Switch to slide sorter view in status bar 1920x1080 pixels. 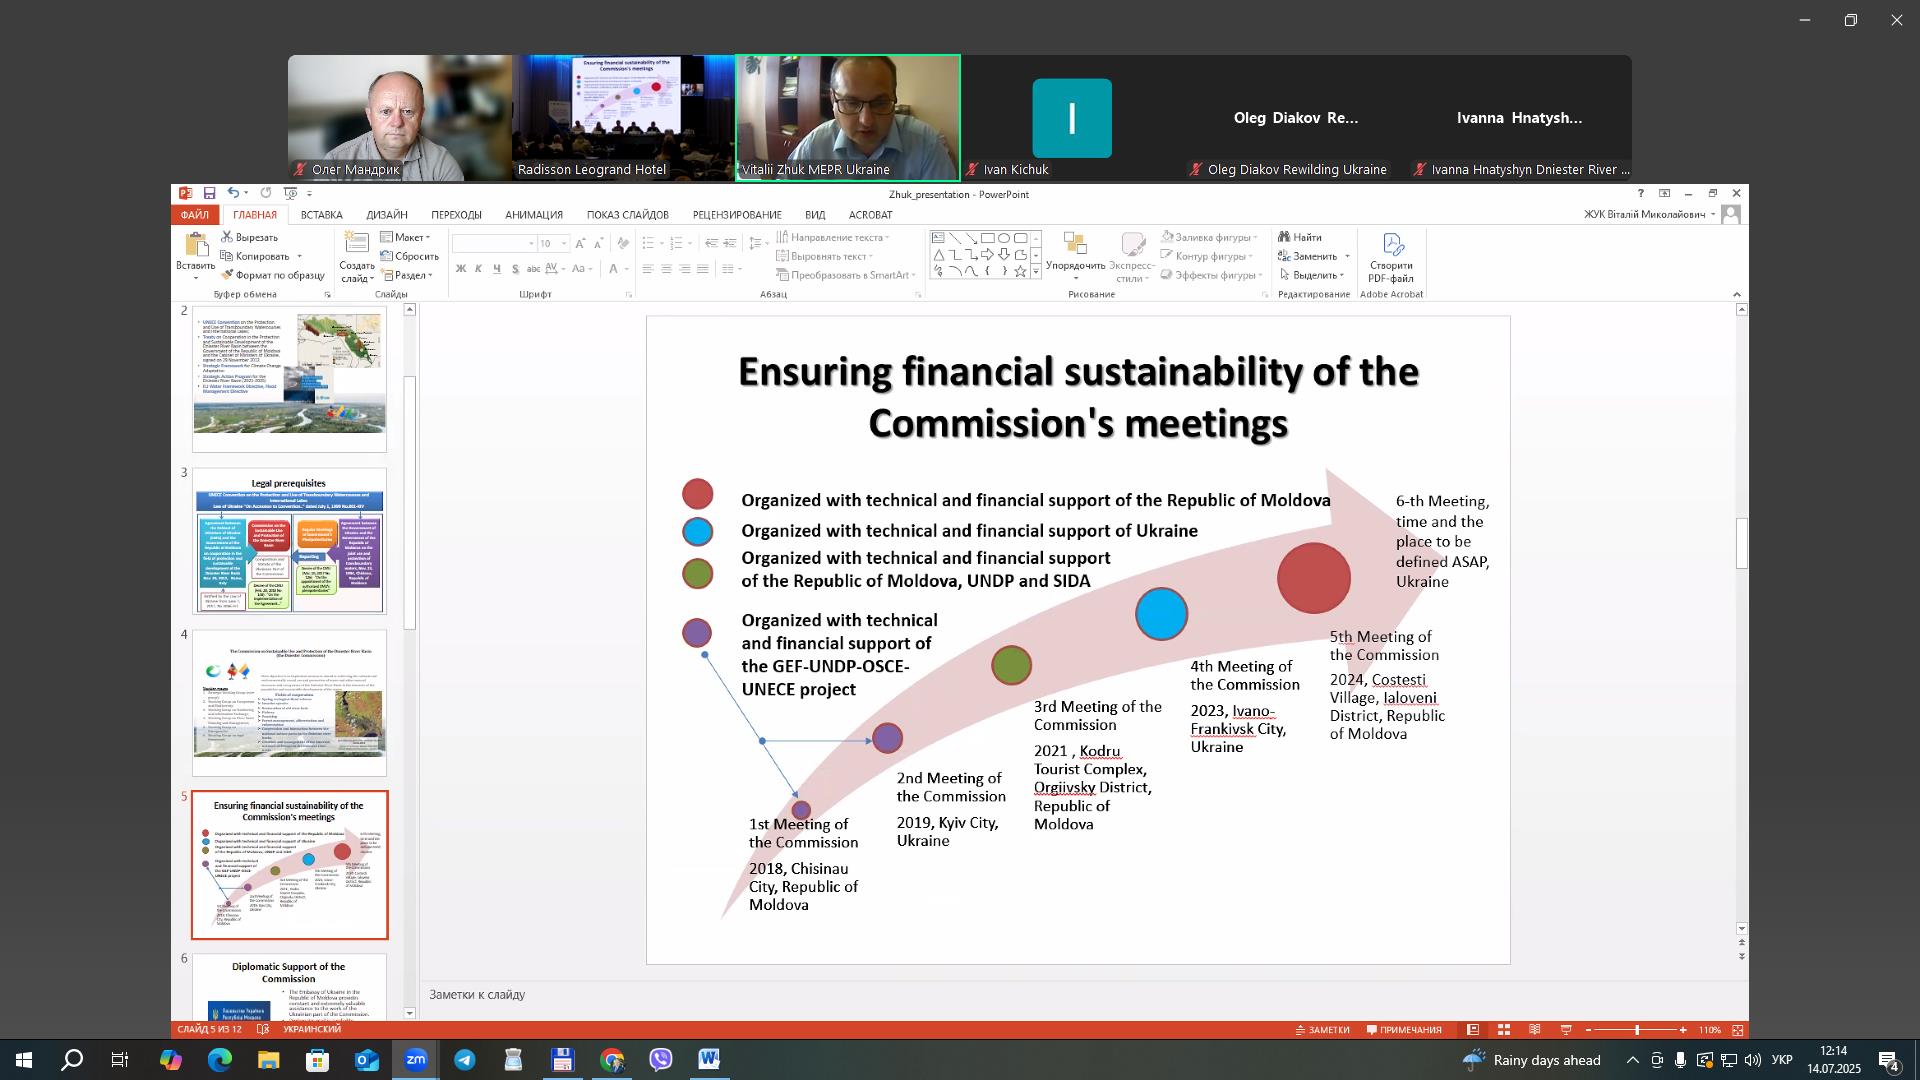coord(1503,1030)
